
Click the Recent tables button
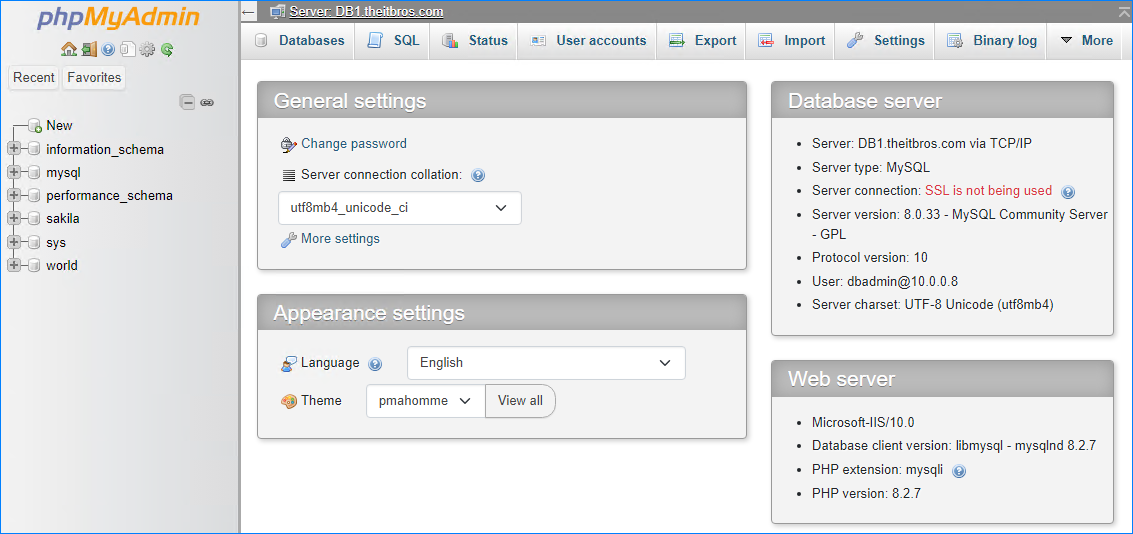point(34,77)
